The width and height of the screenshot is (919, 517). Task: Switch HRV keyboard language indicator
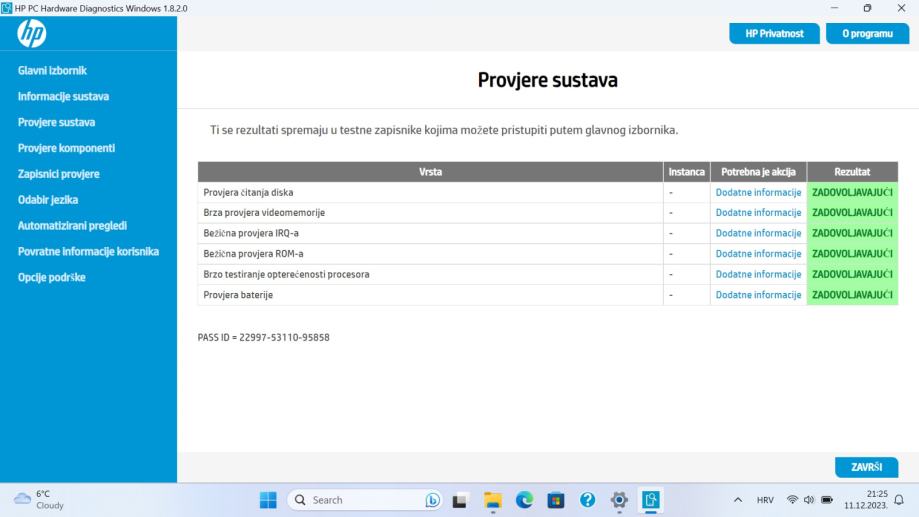[765, 500]
